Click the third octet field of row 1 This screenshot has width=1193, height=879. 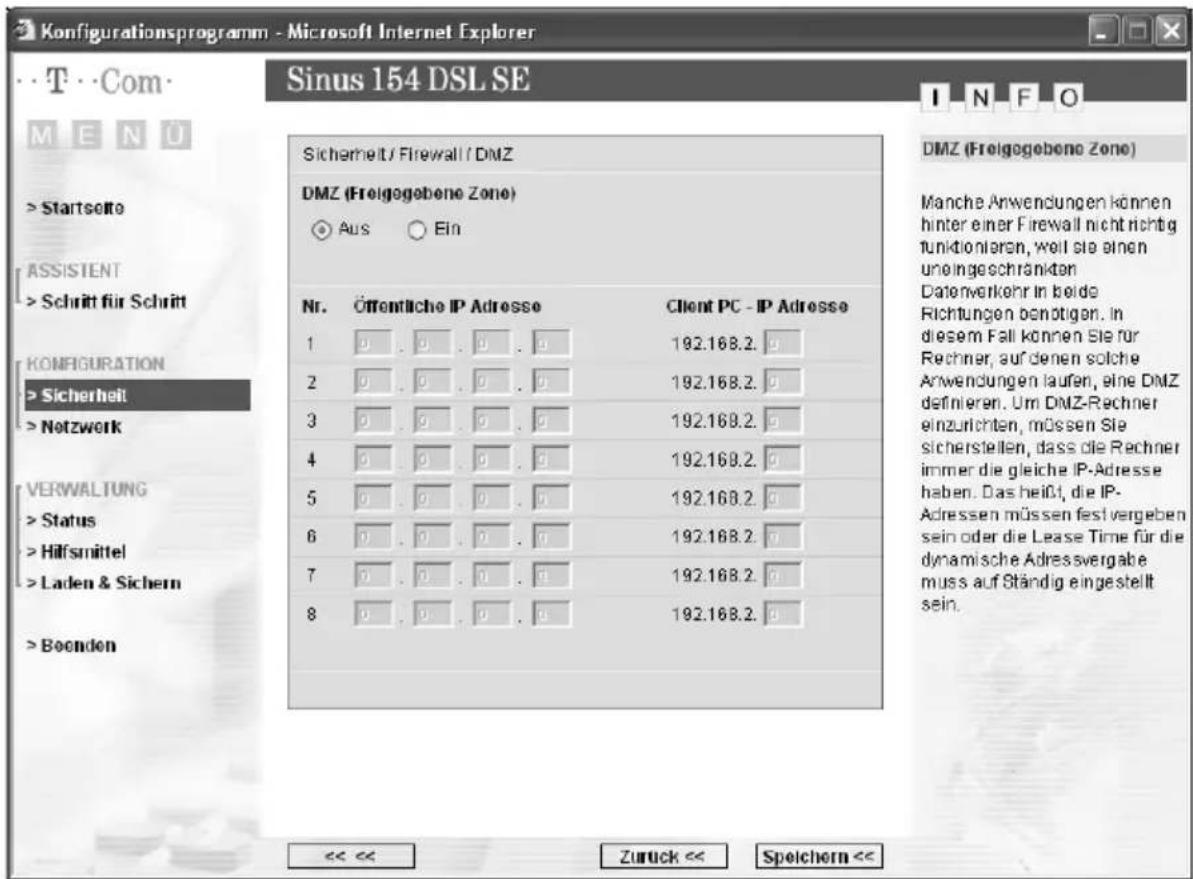click(492, 343)
